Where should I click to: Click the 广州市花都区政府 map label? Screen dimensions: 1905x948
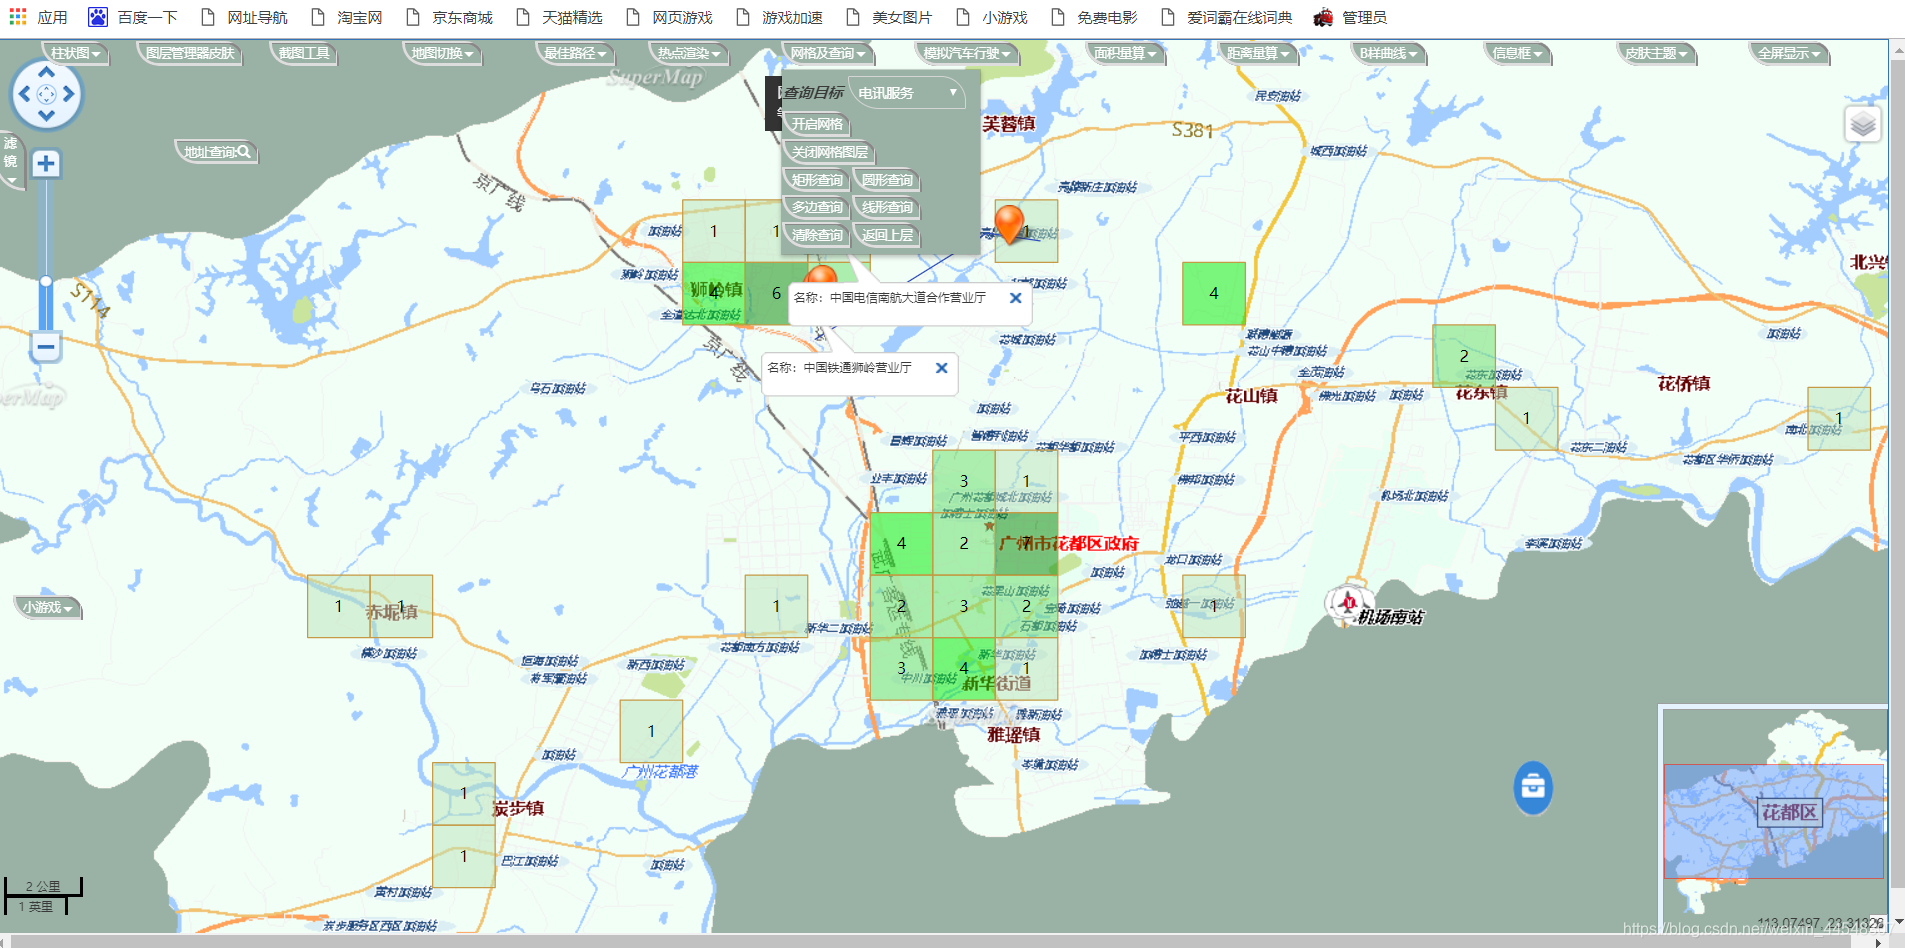(1068, 544)
